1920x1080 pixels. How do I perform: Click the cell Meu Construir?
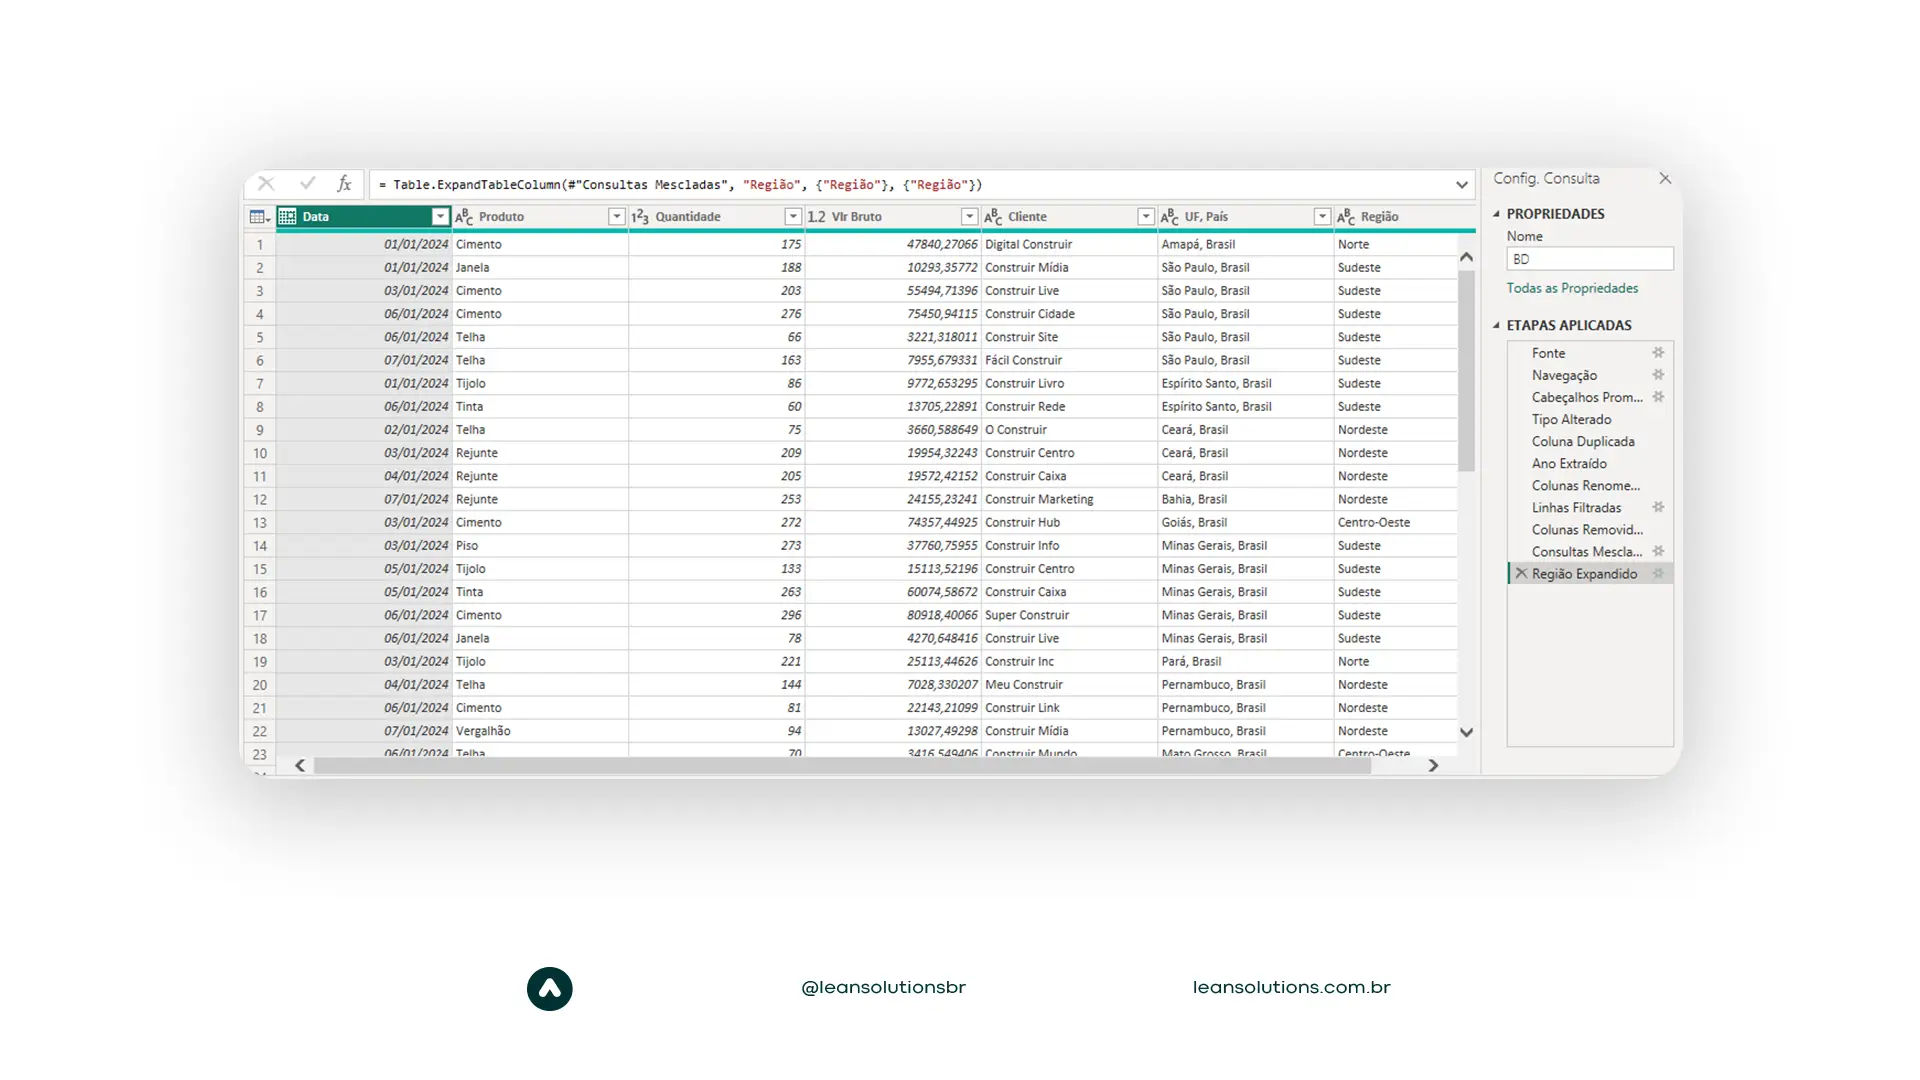coord(1069,685)
